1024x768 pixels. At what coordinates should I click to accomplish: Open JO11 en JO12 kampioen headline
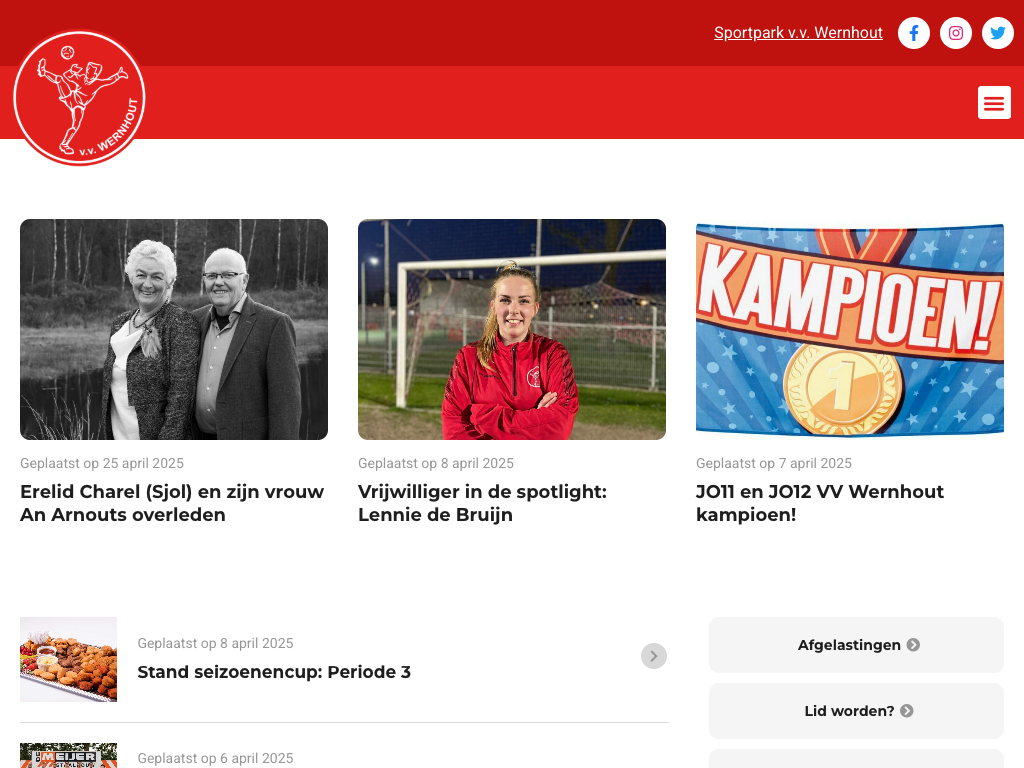(820, 503)
